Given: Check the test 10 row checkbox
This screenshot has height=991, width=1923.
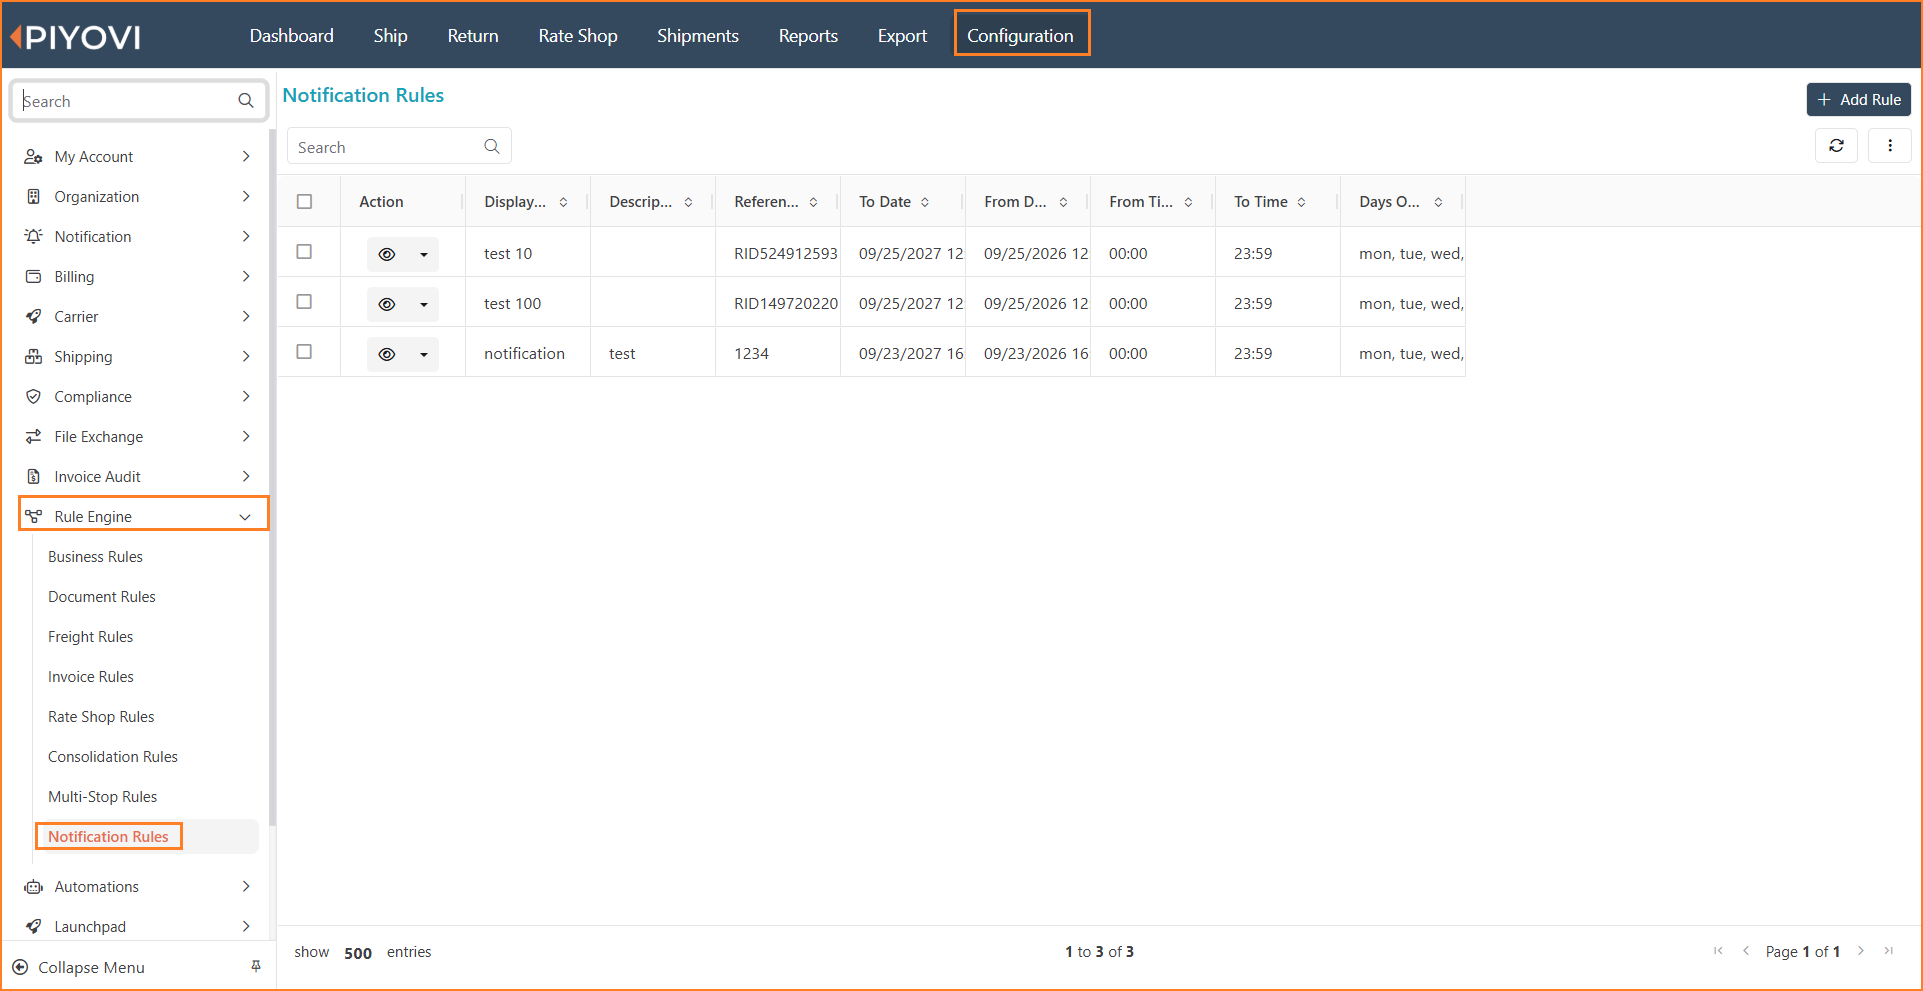Looking at the screenshot, I should [305, 252].
